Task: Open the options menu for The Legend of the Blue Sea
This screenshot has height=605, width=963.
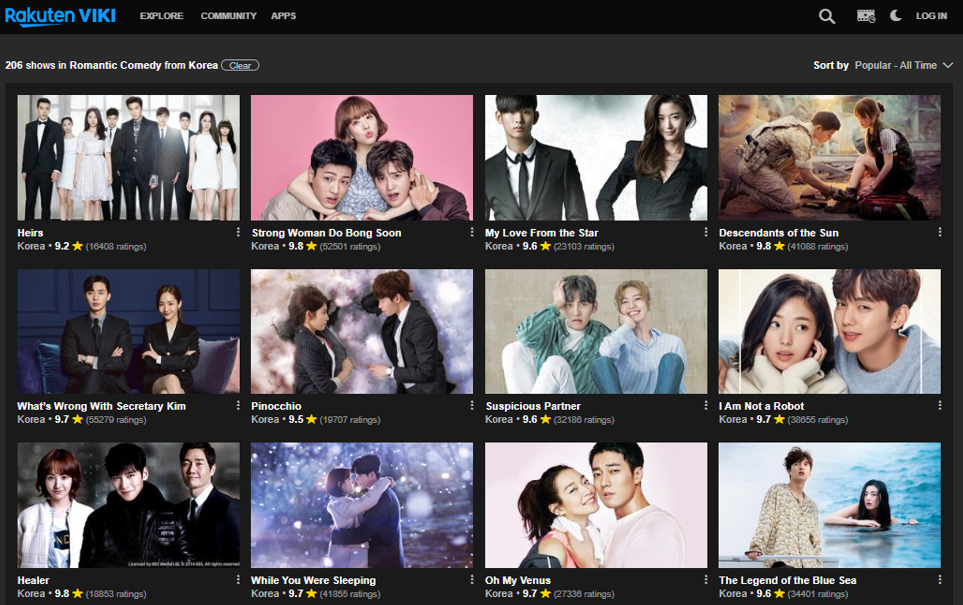Action: 939,579
